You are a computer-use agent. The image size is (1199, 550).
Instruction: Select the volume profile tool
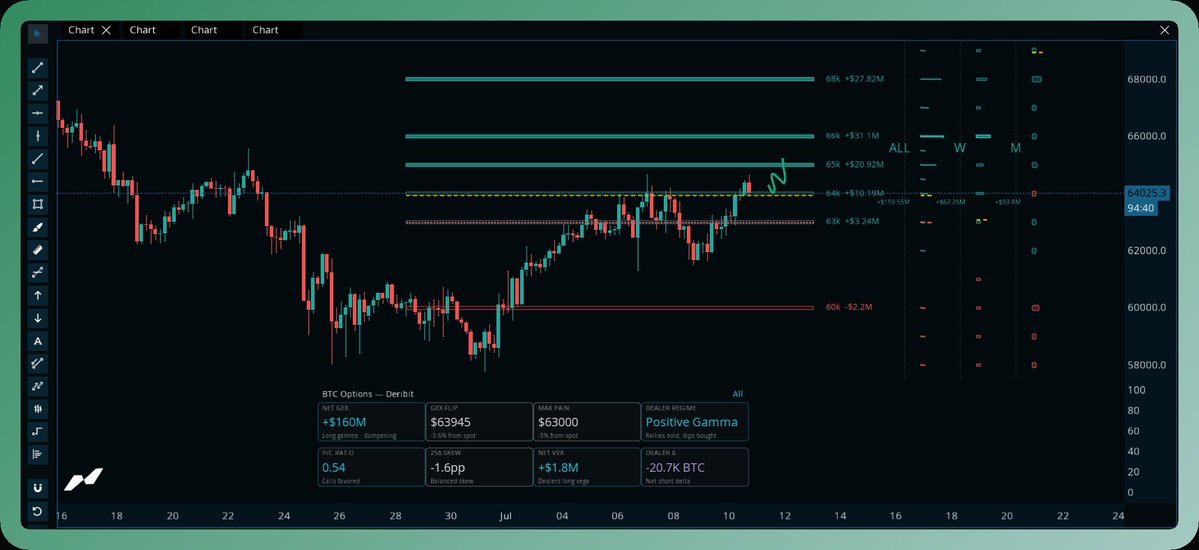click(37, 454)
